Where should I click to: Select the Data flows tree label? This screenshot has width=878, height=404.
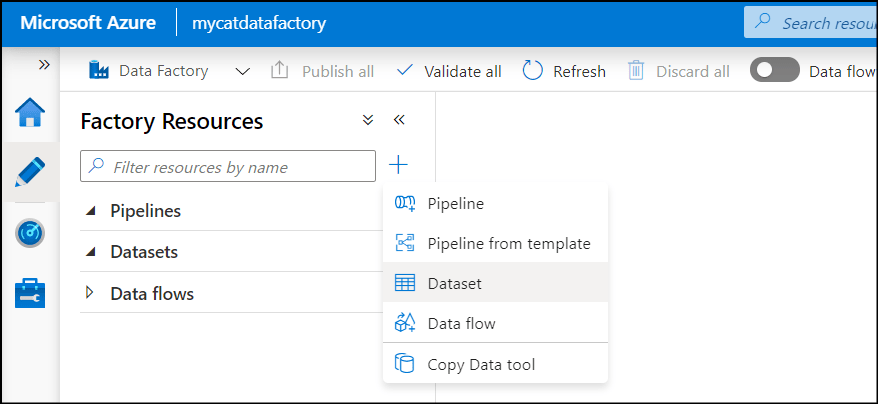pos(152,293)
